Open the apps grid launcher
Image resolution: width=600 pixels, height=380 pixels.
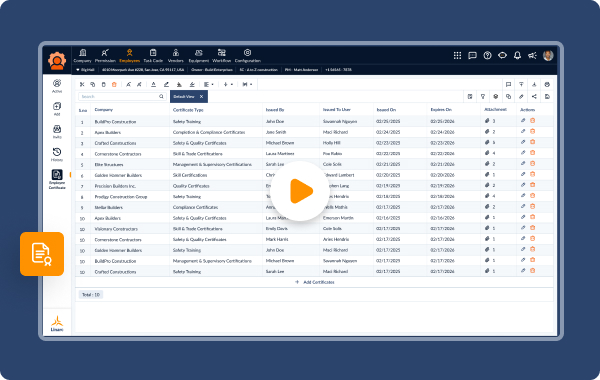coord(457,55)
